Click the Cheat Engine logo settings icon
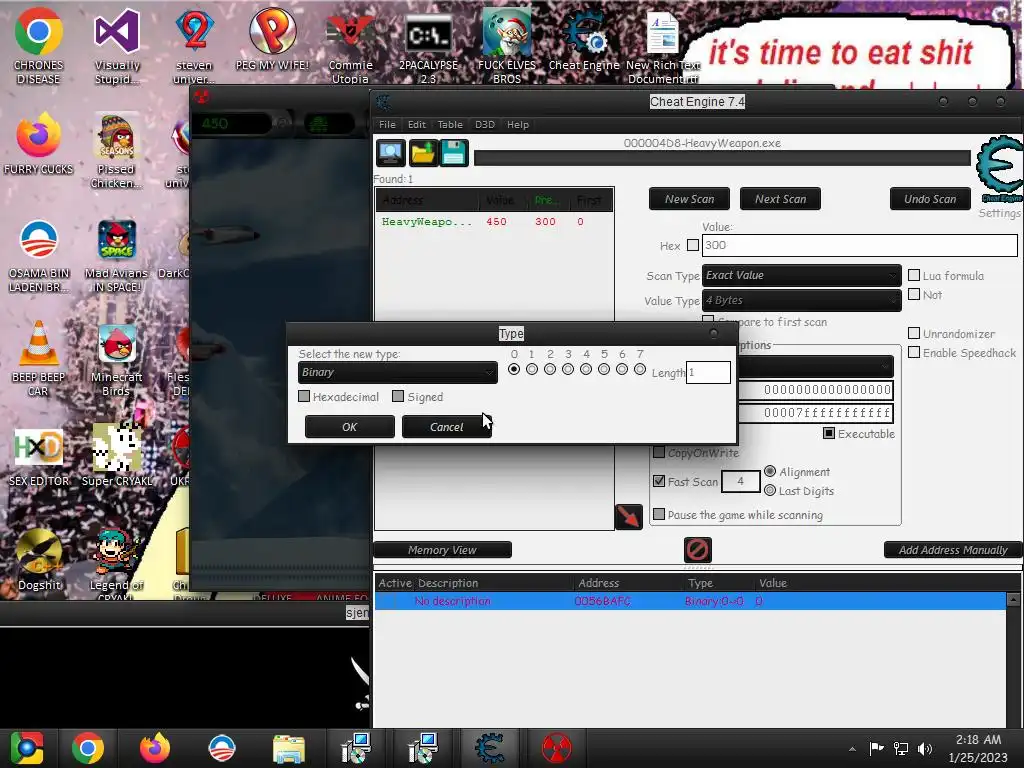 tap(999, 170)
